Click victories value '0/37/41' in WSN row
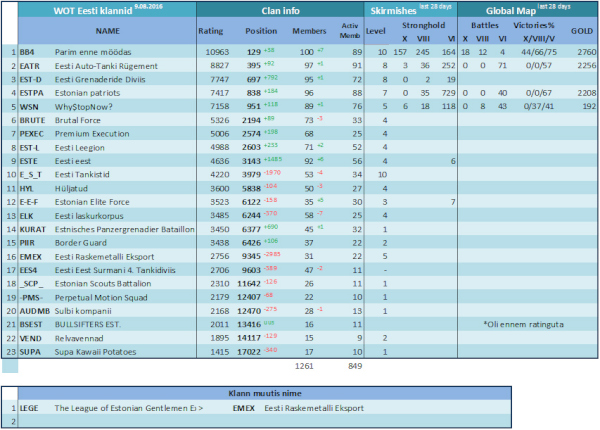 pyautogui.click(x=538, y=106)
